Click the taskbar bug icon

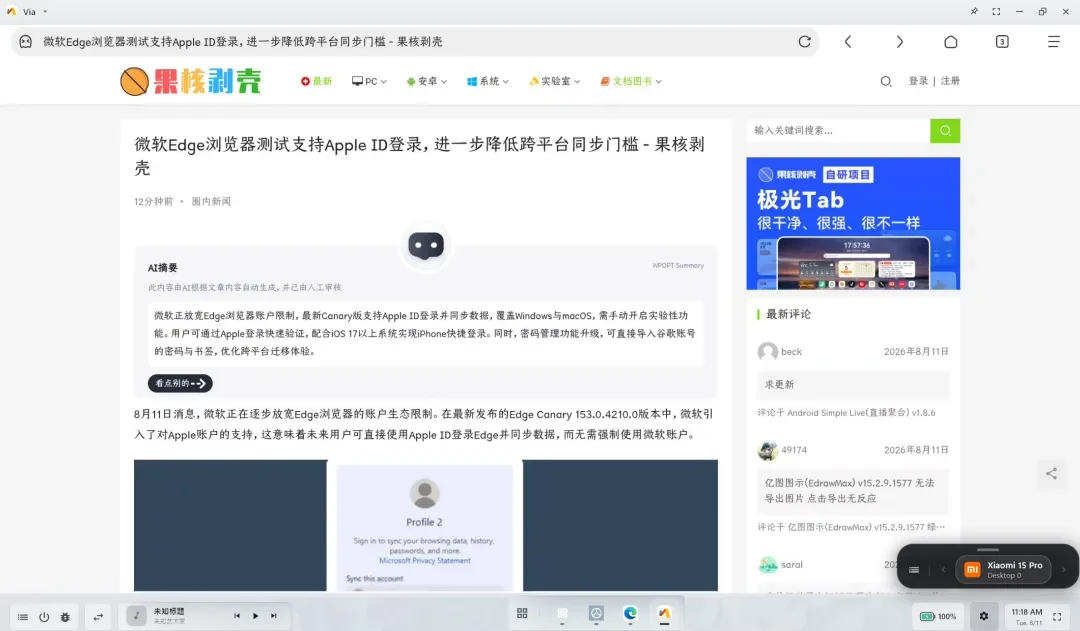point(65,617)
